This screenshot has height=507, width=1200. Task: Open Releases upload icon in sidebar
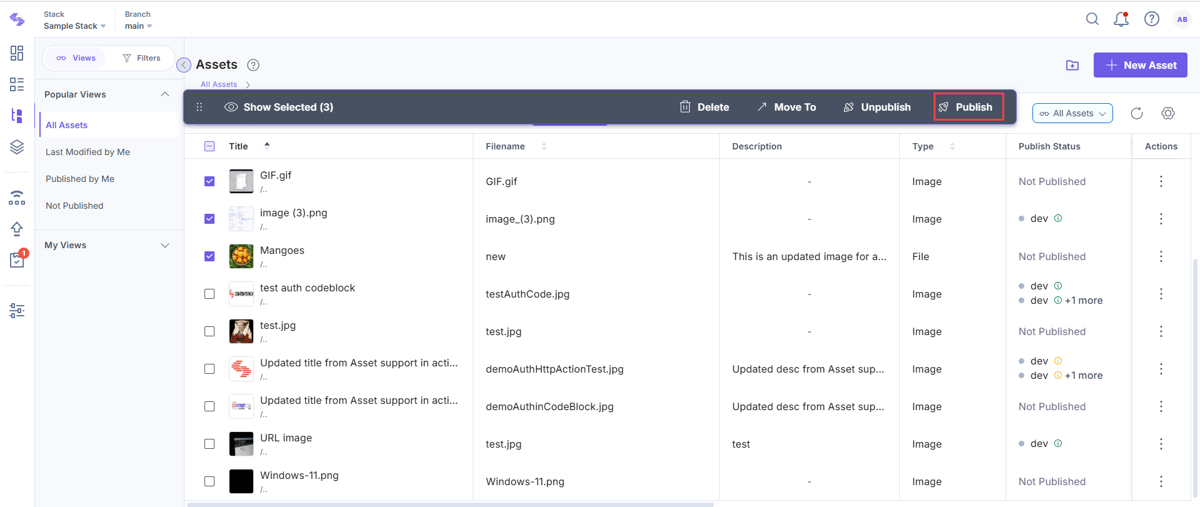[x=17, y=228]
